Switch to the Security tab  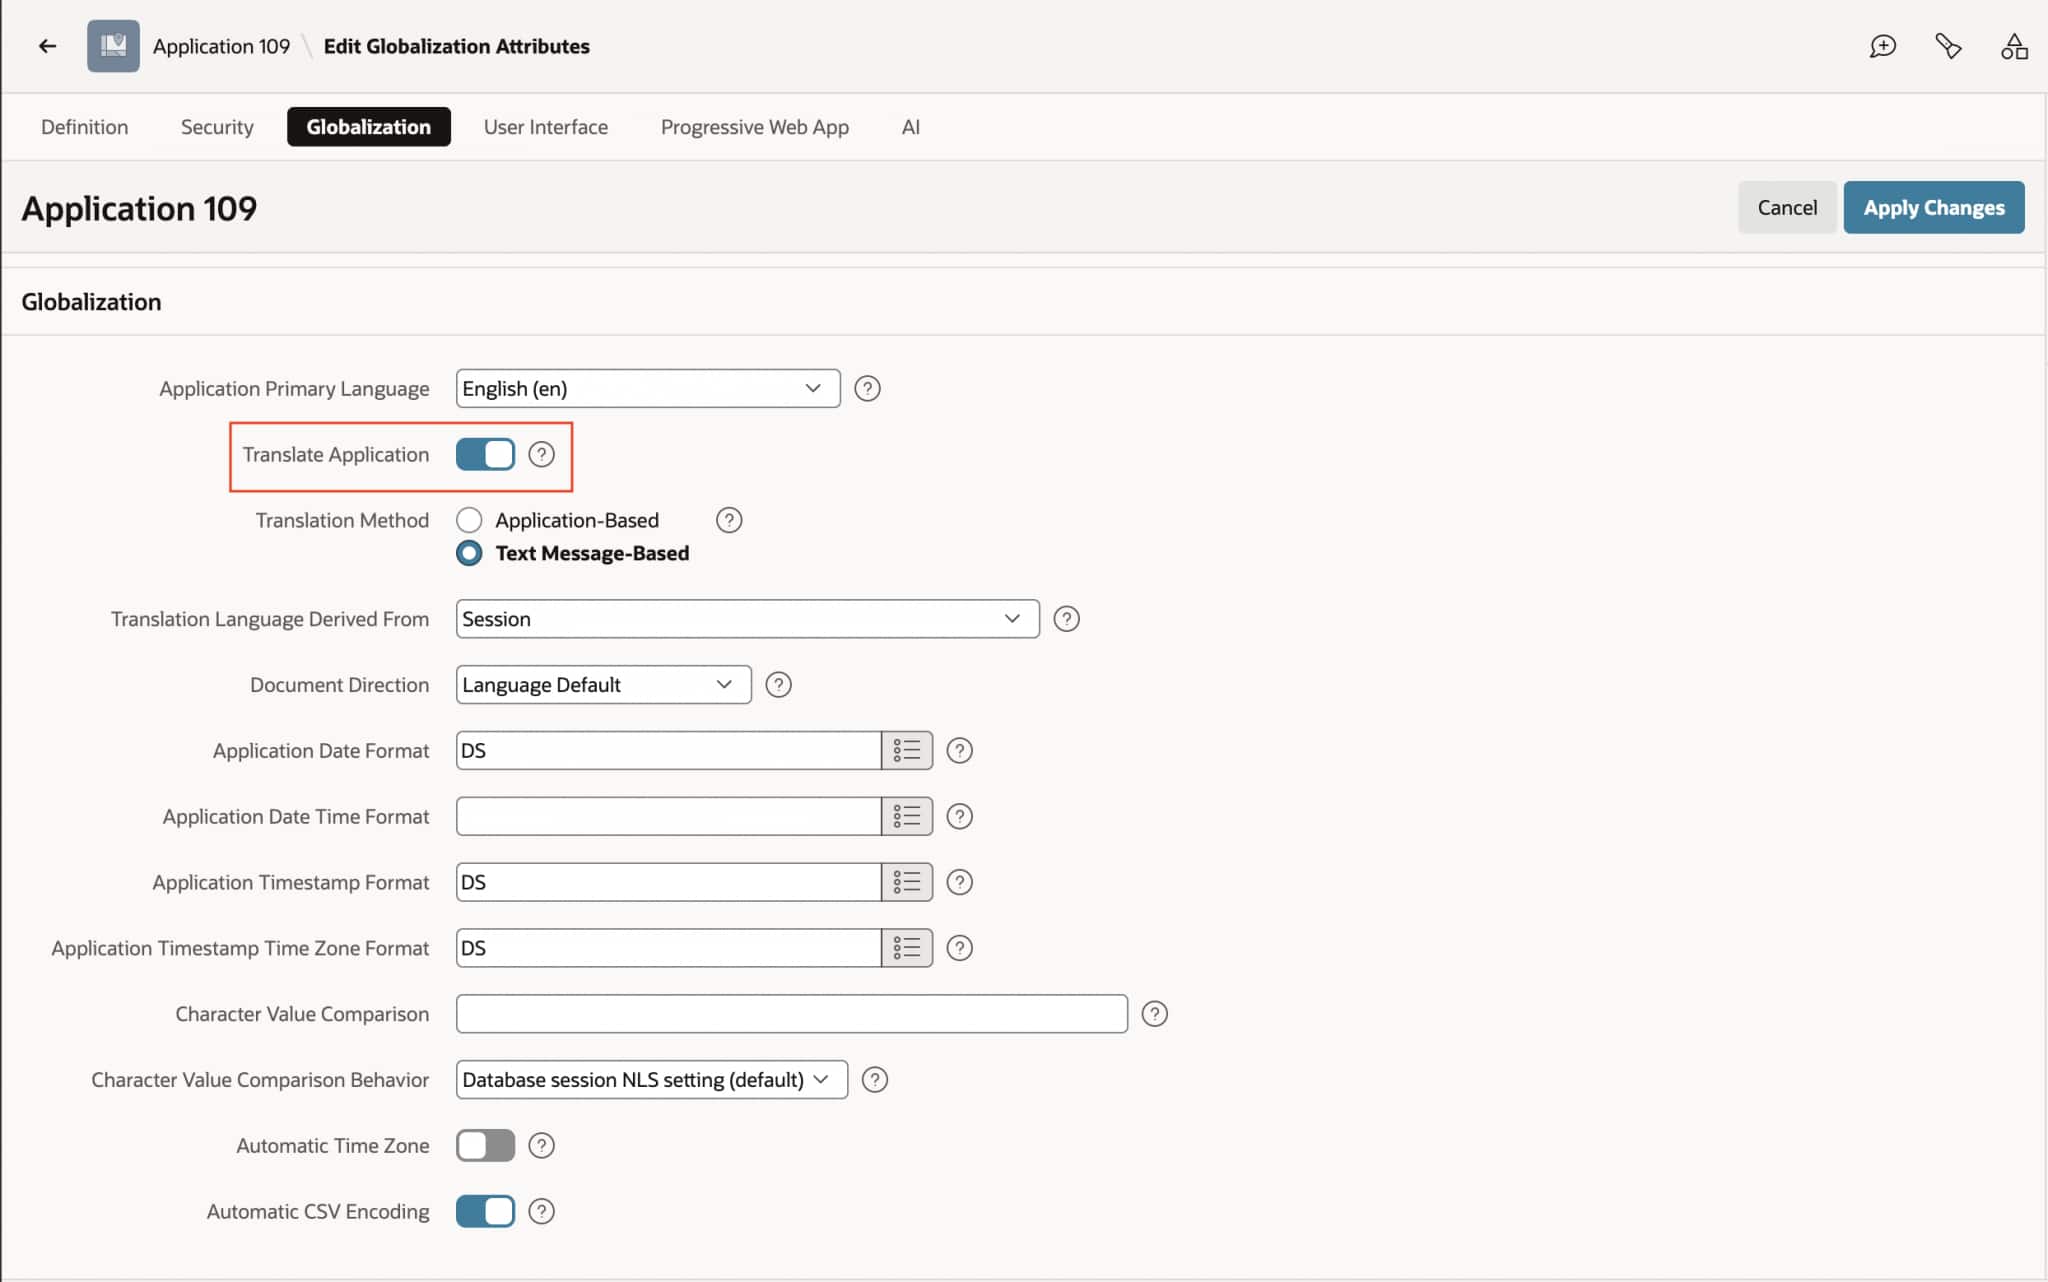tap(217, 127)
